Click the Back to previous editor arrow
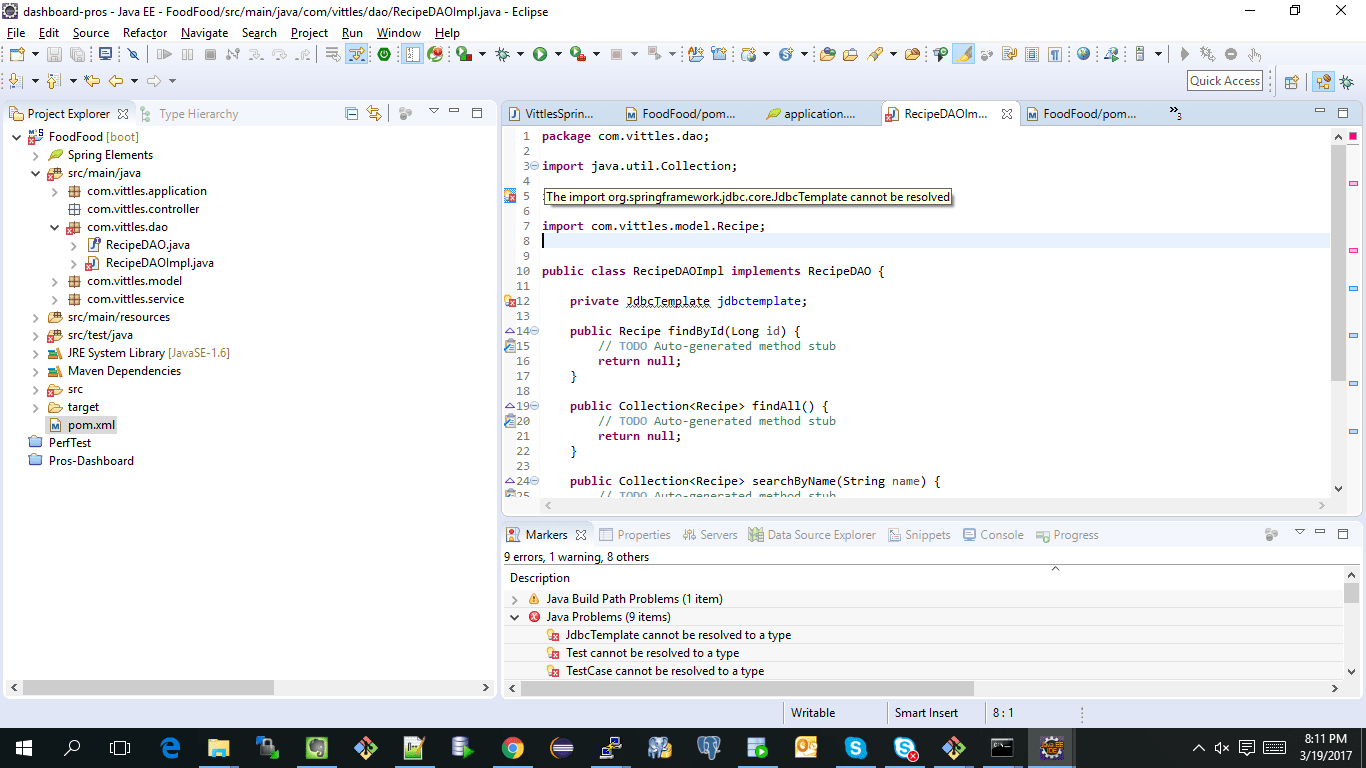 tap(117, 81)
